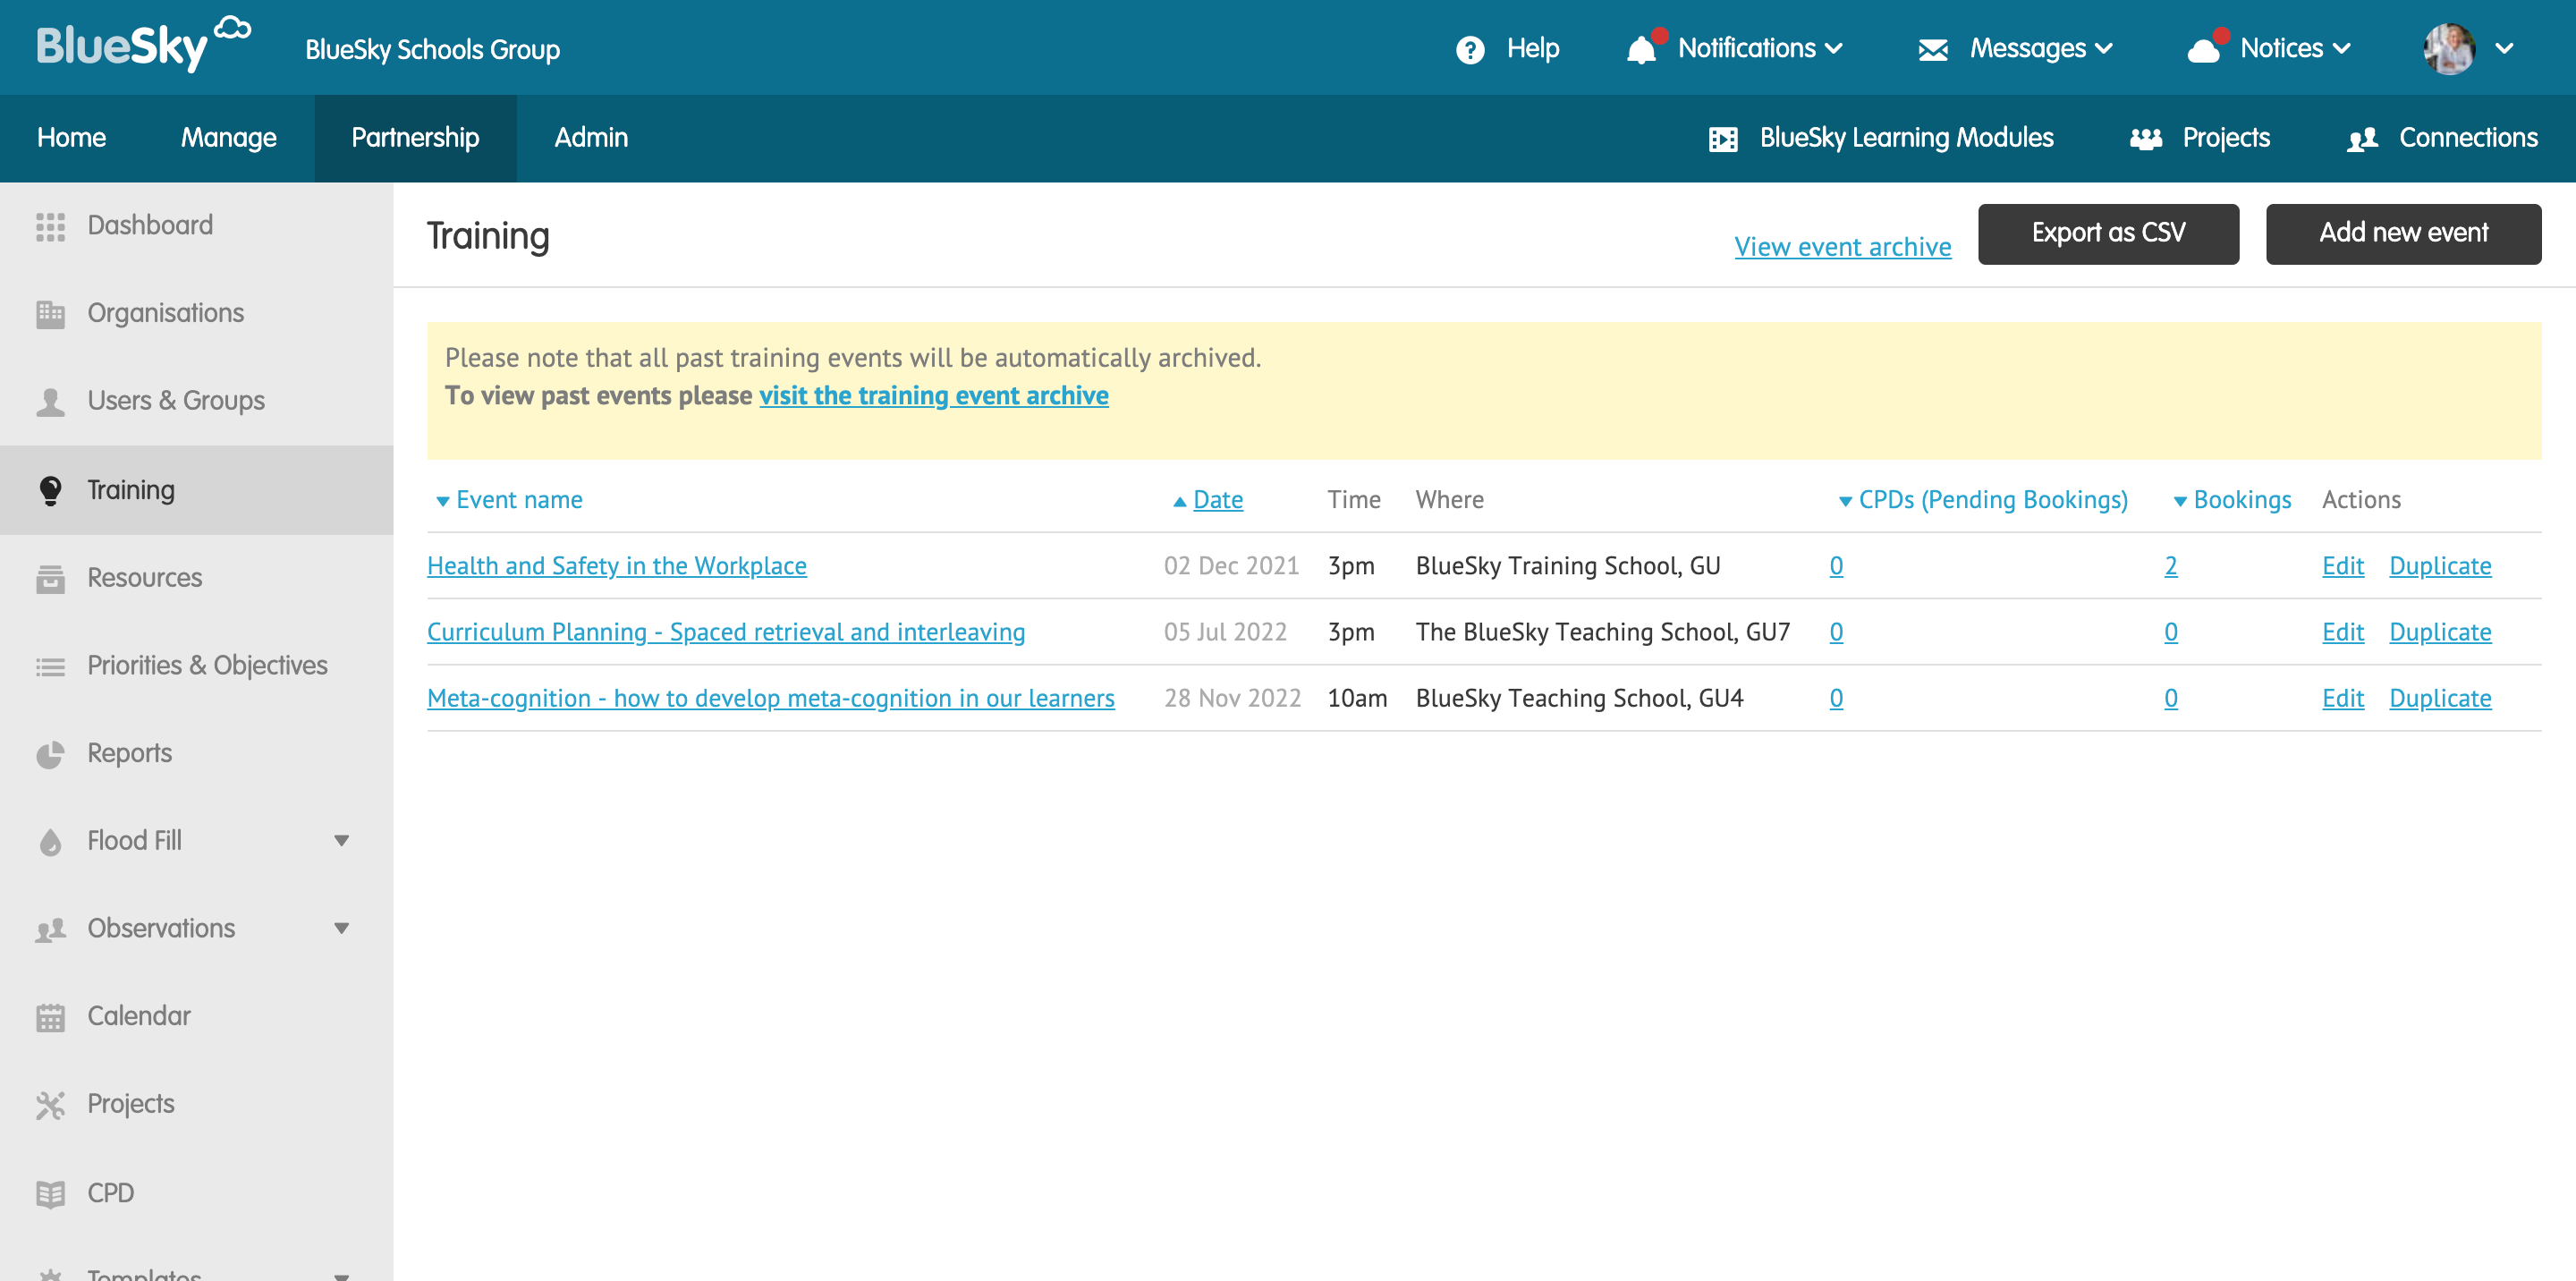Open Connections in top navigation
Viewport: 2576px width, 1281px height.
(x=2468, y=138)
